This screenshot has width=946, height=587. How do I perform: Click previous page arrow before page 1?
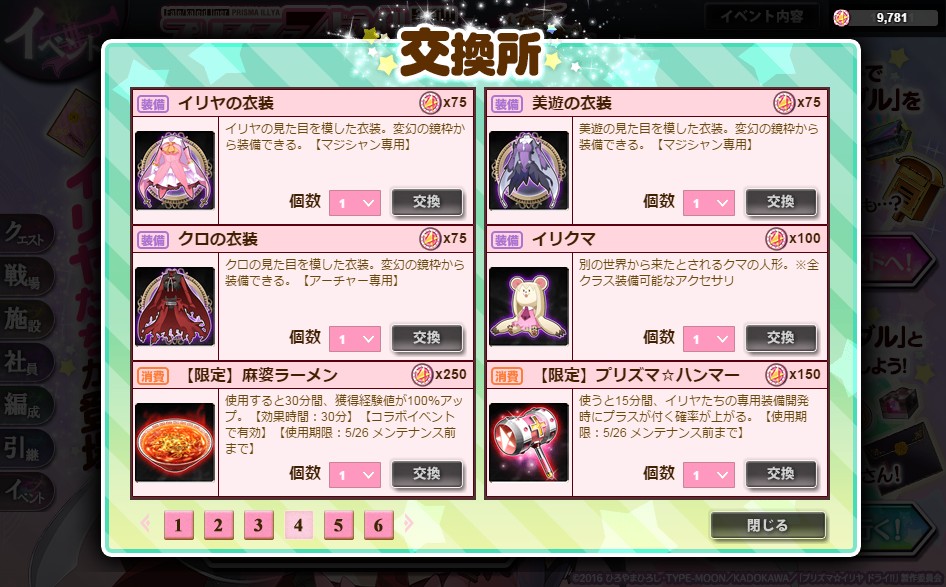click(x=145, y=523)
